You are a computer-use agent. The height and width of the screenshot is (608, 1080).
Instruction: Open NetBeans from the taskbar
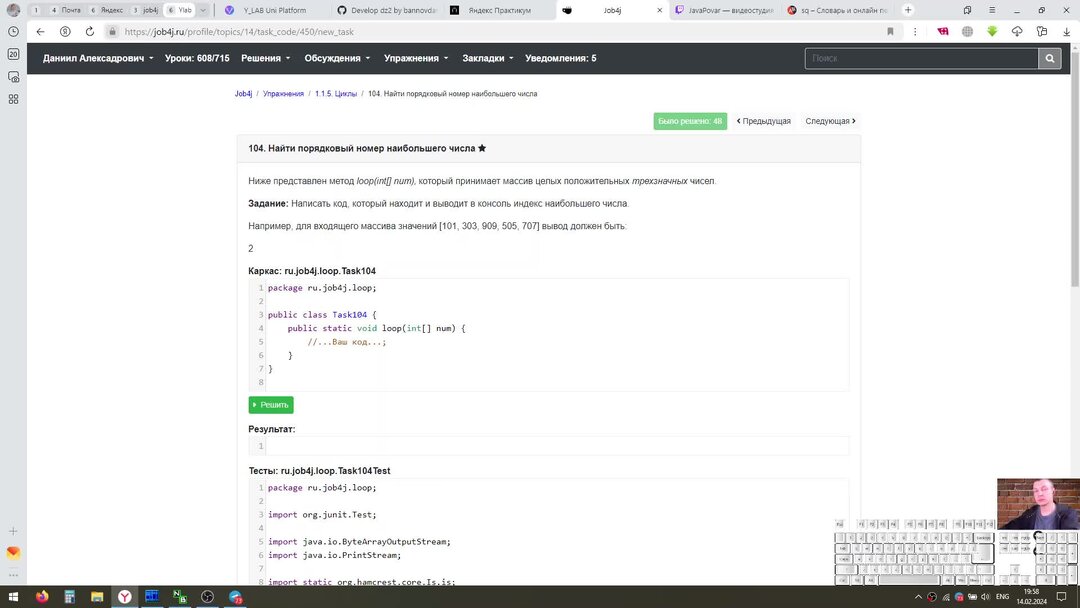(180, 597)
